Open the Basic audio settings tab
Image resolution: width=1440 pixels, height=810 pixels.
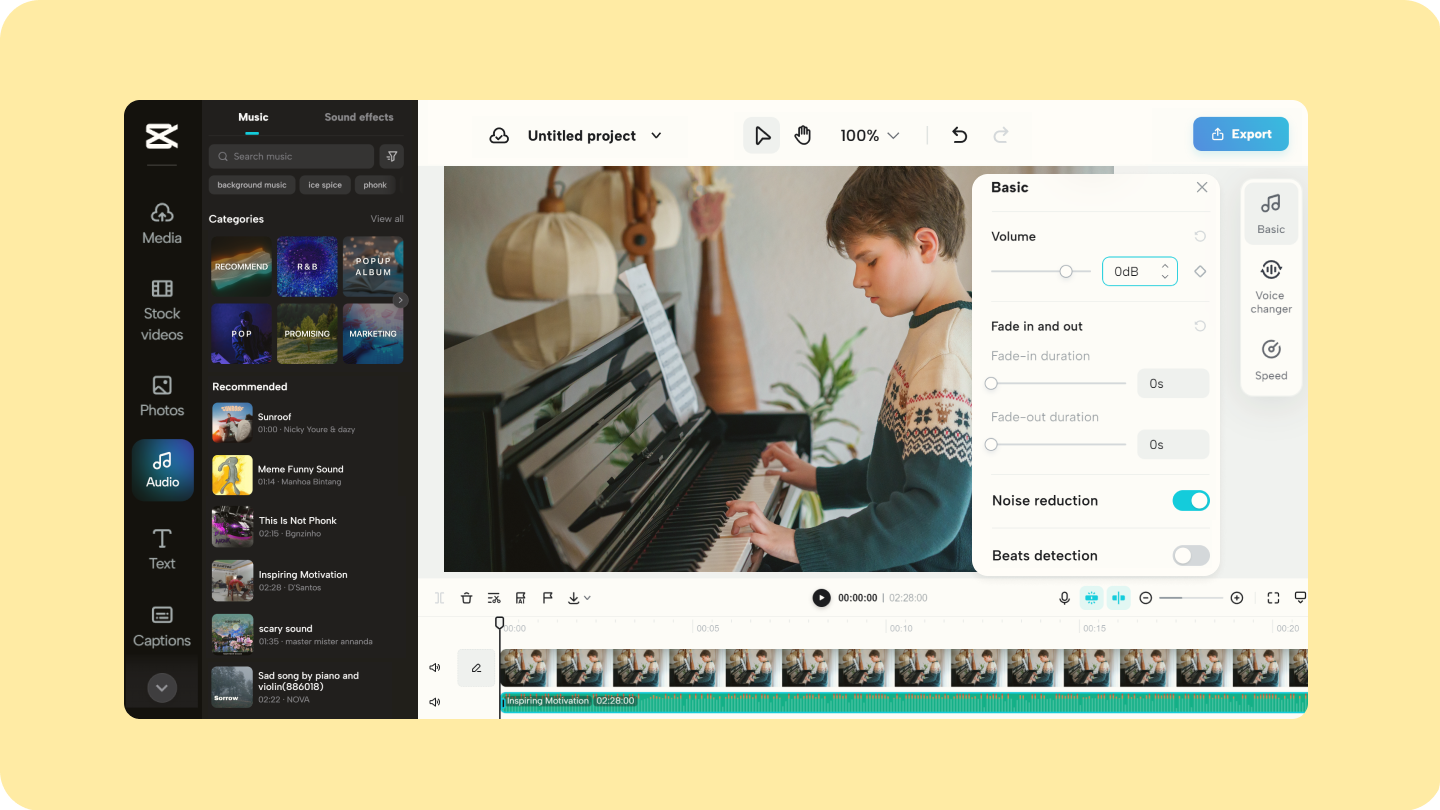1271,214
